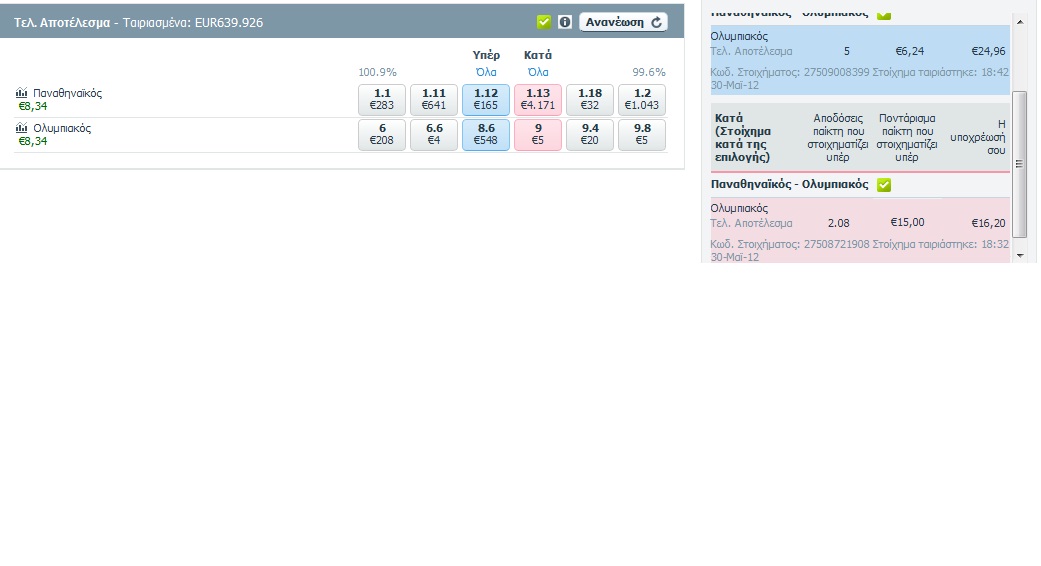This screenshot has width=1041, height=566.
Task: Toggle checkmark in top bet slip heading
Action: click(x=884, y=15)
